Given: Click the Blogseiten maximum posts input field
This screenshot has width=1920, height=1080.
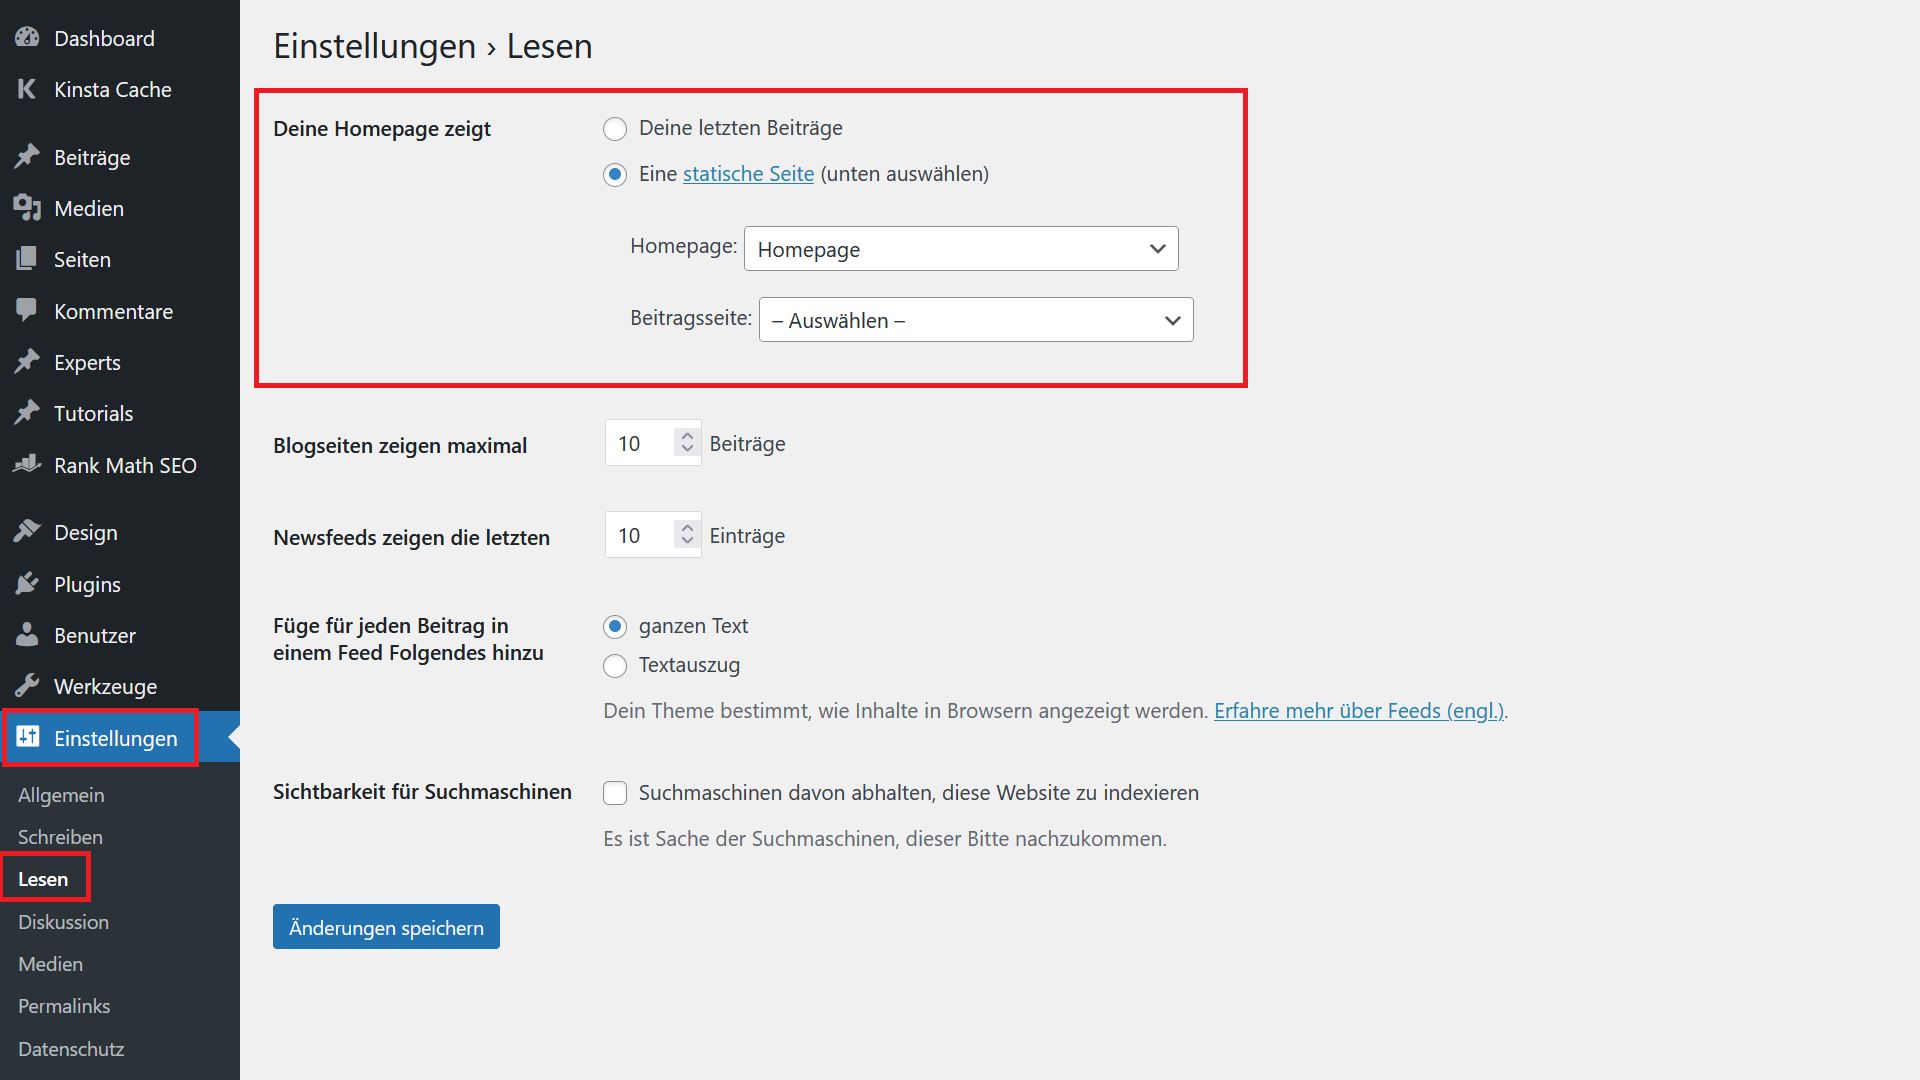Looking at the screenshot, I should (x=640, y=443).
